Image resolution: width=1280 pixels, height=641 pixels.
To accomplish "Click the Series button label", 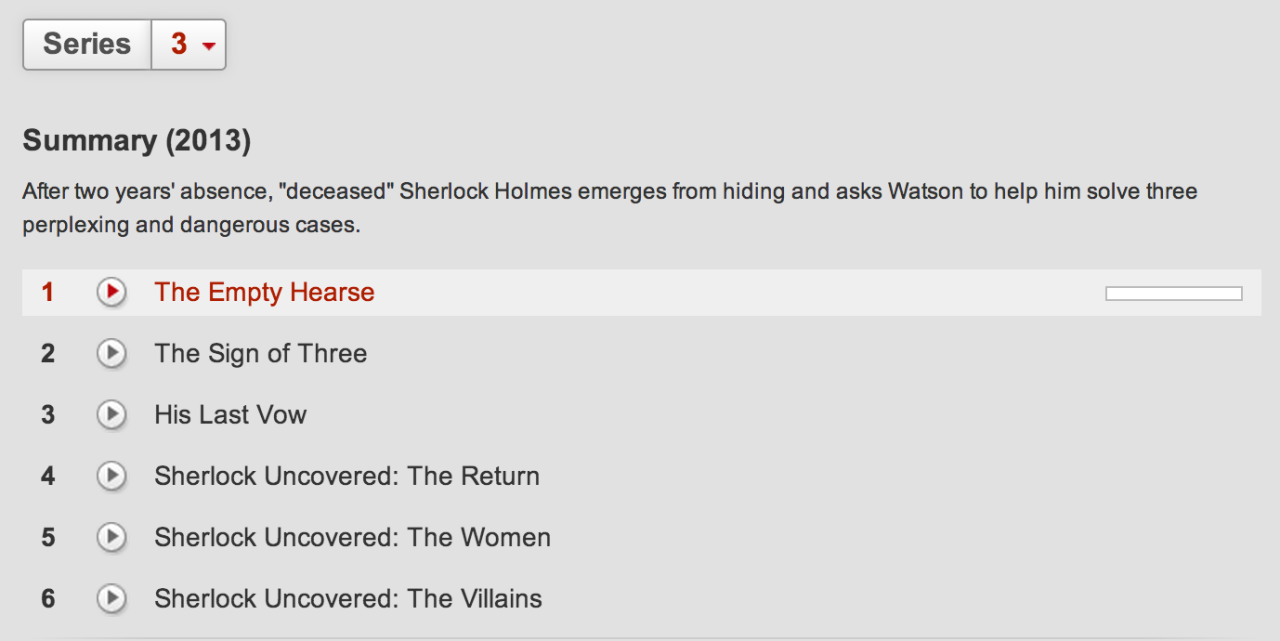I will pos(87,44).
